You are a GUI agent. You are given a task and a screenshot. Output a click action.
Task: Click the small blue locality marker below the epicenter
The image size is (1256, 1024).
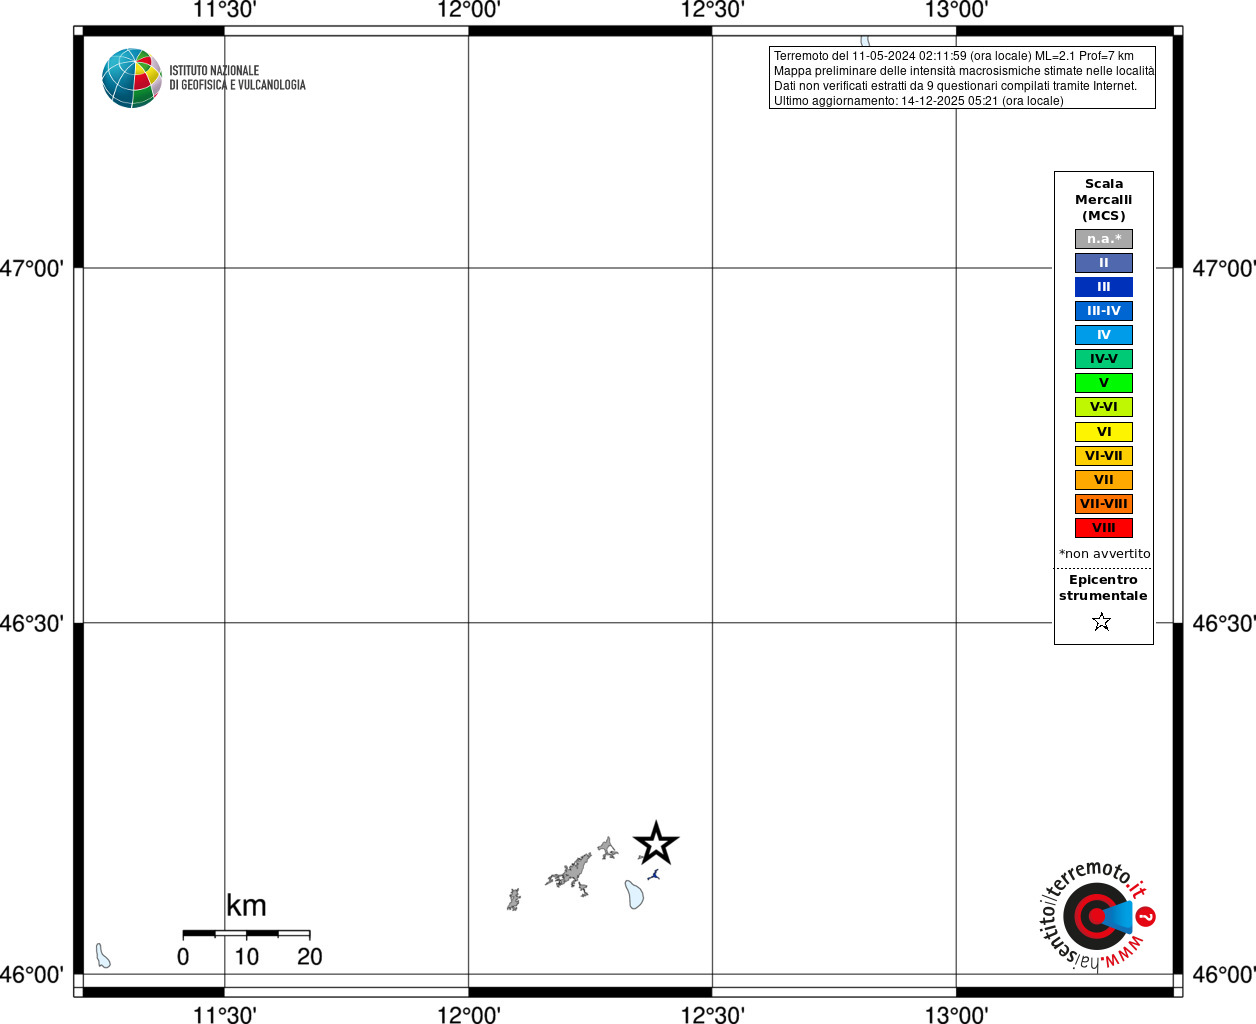point(654,875)
